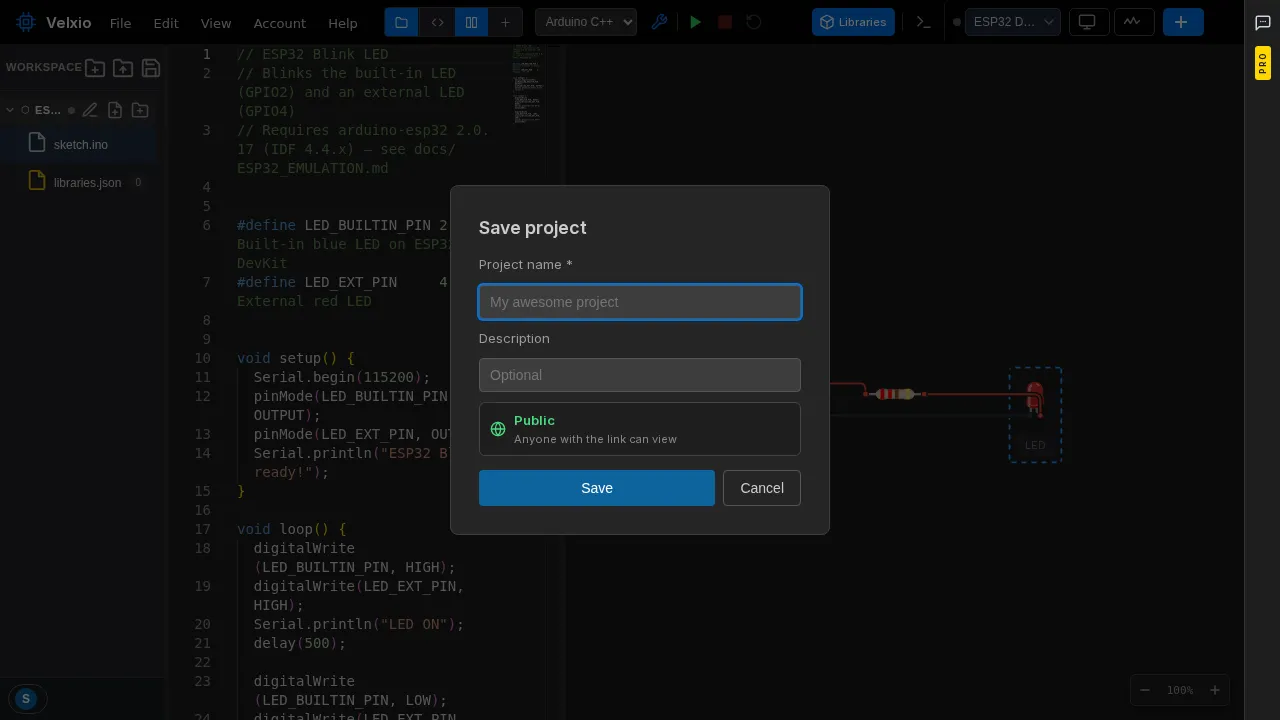Open the oscilloscope waveform icon
The height and width of the screenshot is (720, 1280).
[1132, 22]
